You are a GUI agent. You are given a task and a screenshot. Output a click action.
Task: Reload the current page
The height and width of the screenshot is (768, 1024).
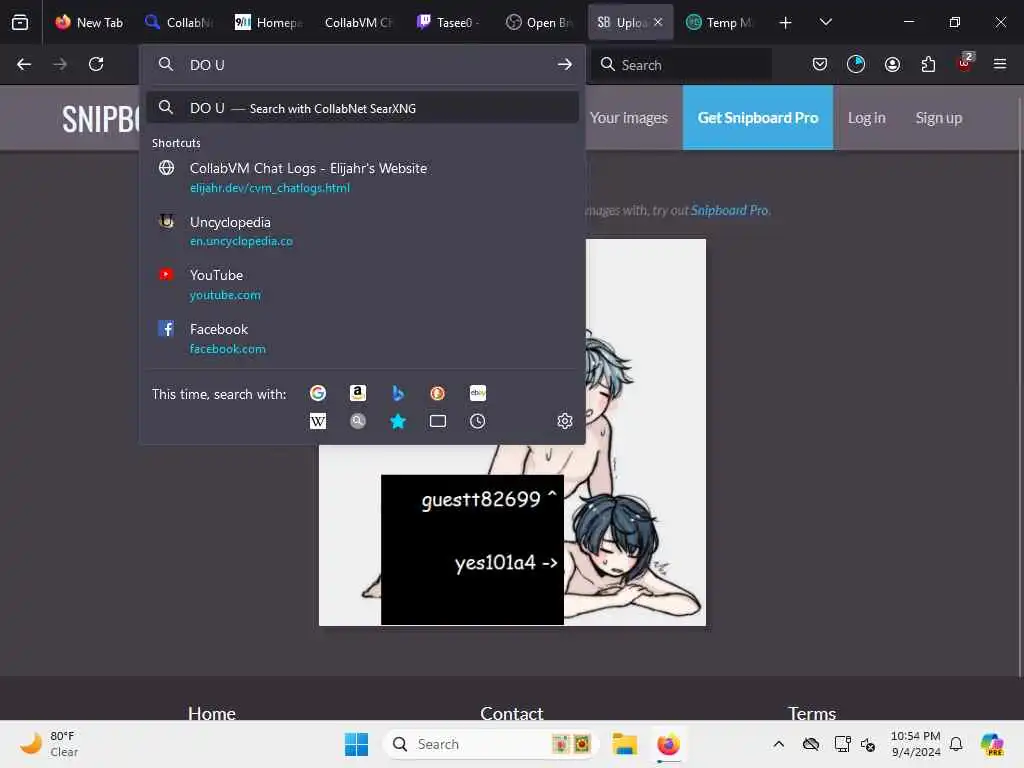pyautogui.click(x=96, y=64)
